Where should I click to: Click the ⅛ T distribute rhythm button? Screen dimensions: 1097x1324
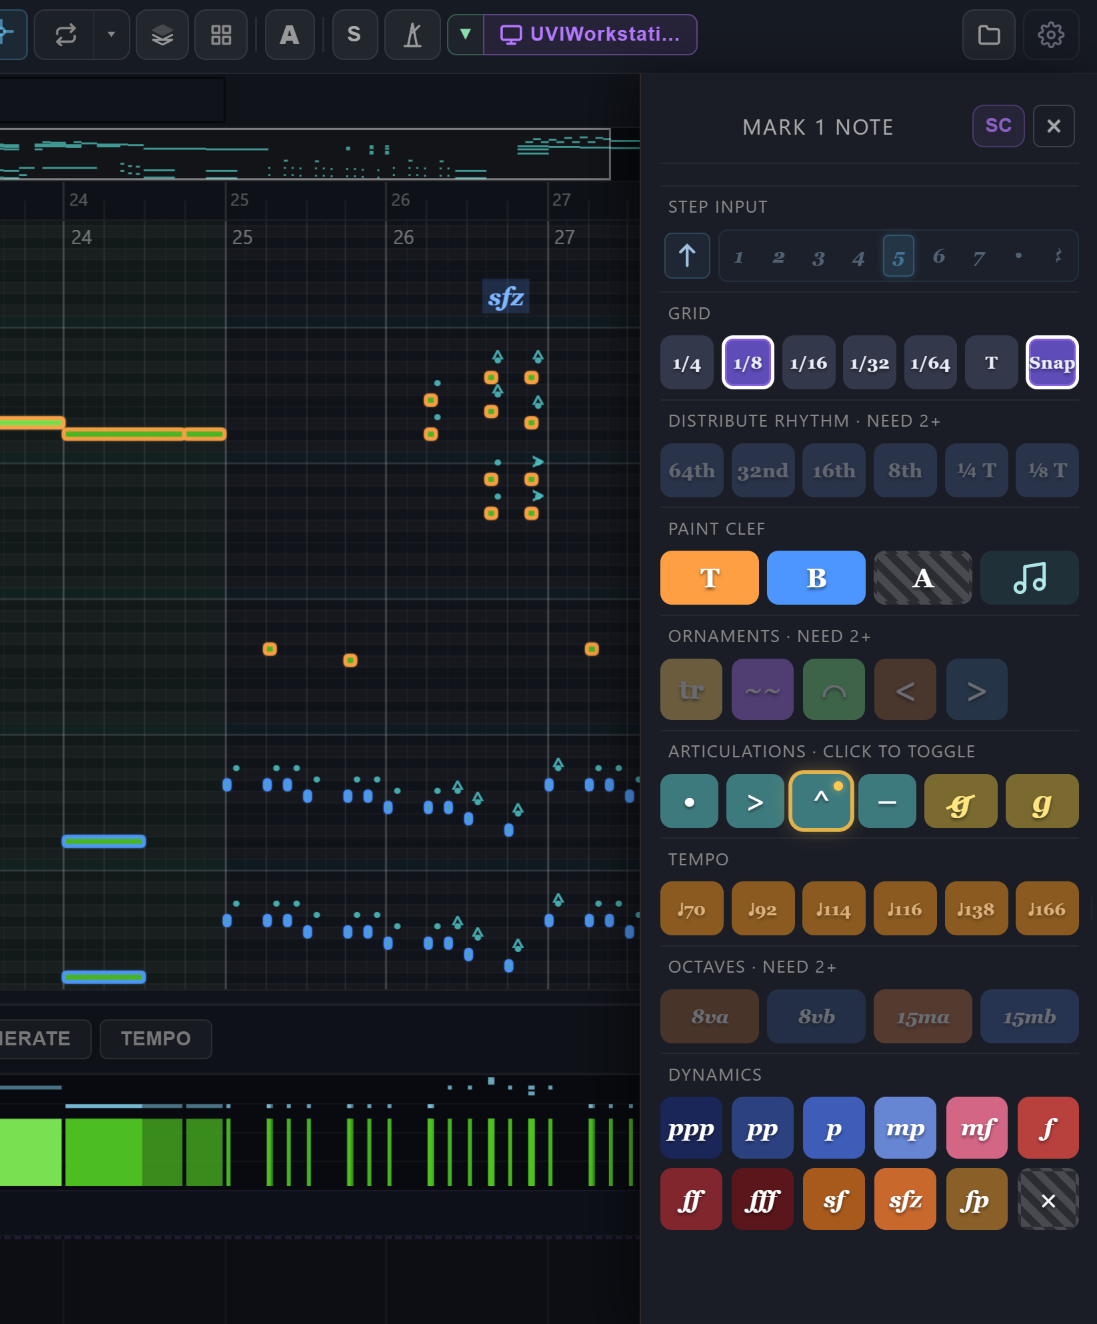click(x=1048, y=470)
